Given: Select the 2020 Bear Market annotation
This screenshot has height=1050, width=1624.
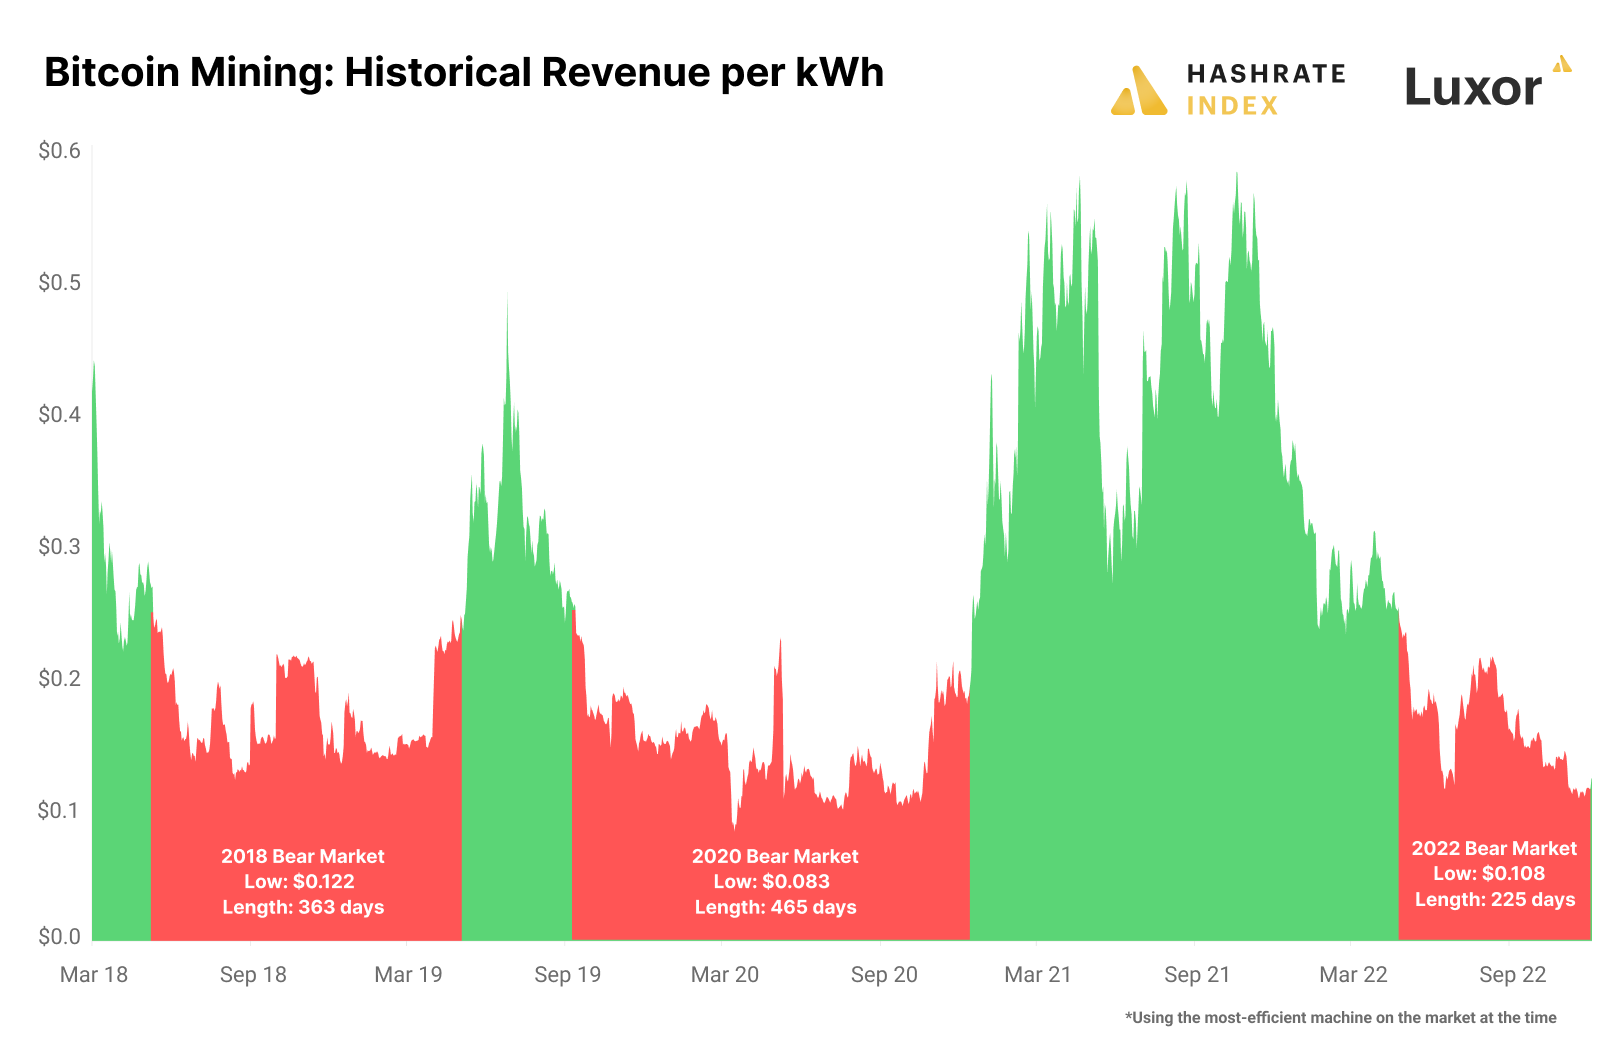Looking at the screenshot, I should coord(776,882).
